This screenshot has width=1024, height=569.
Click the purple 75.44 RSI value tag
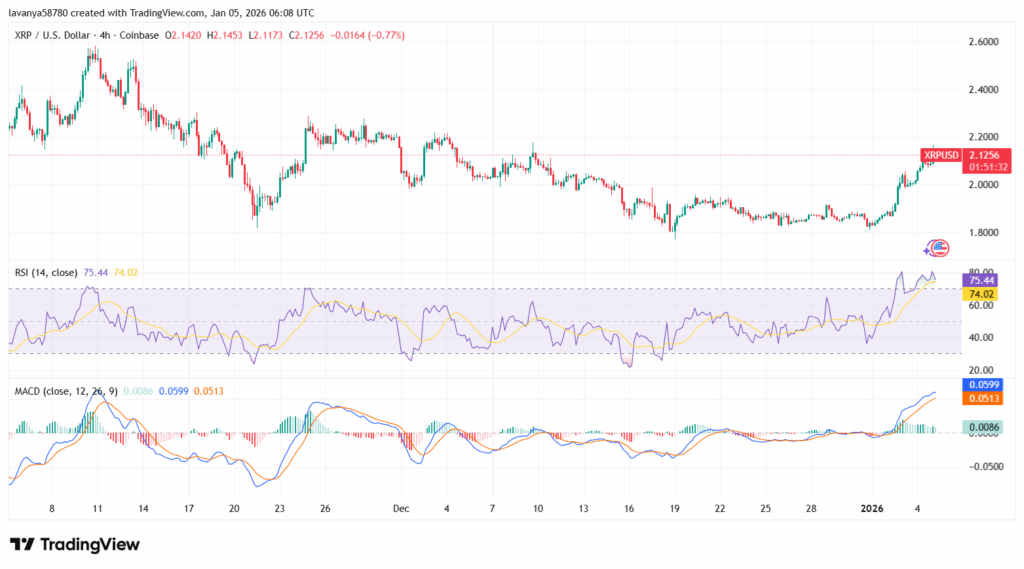click(x=980, y=282)
